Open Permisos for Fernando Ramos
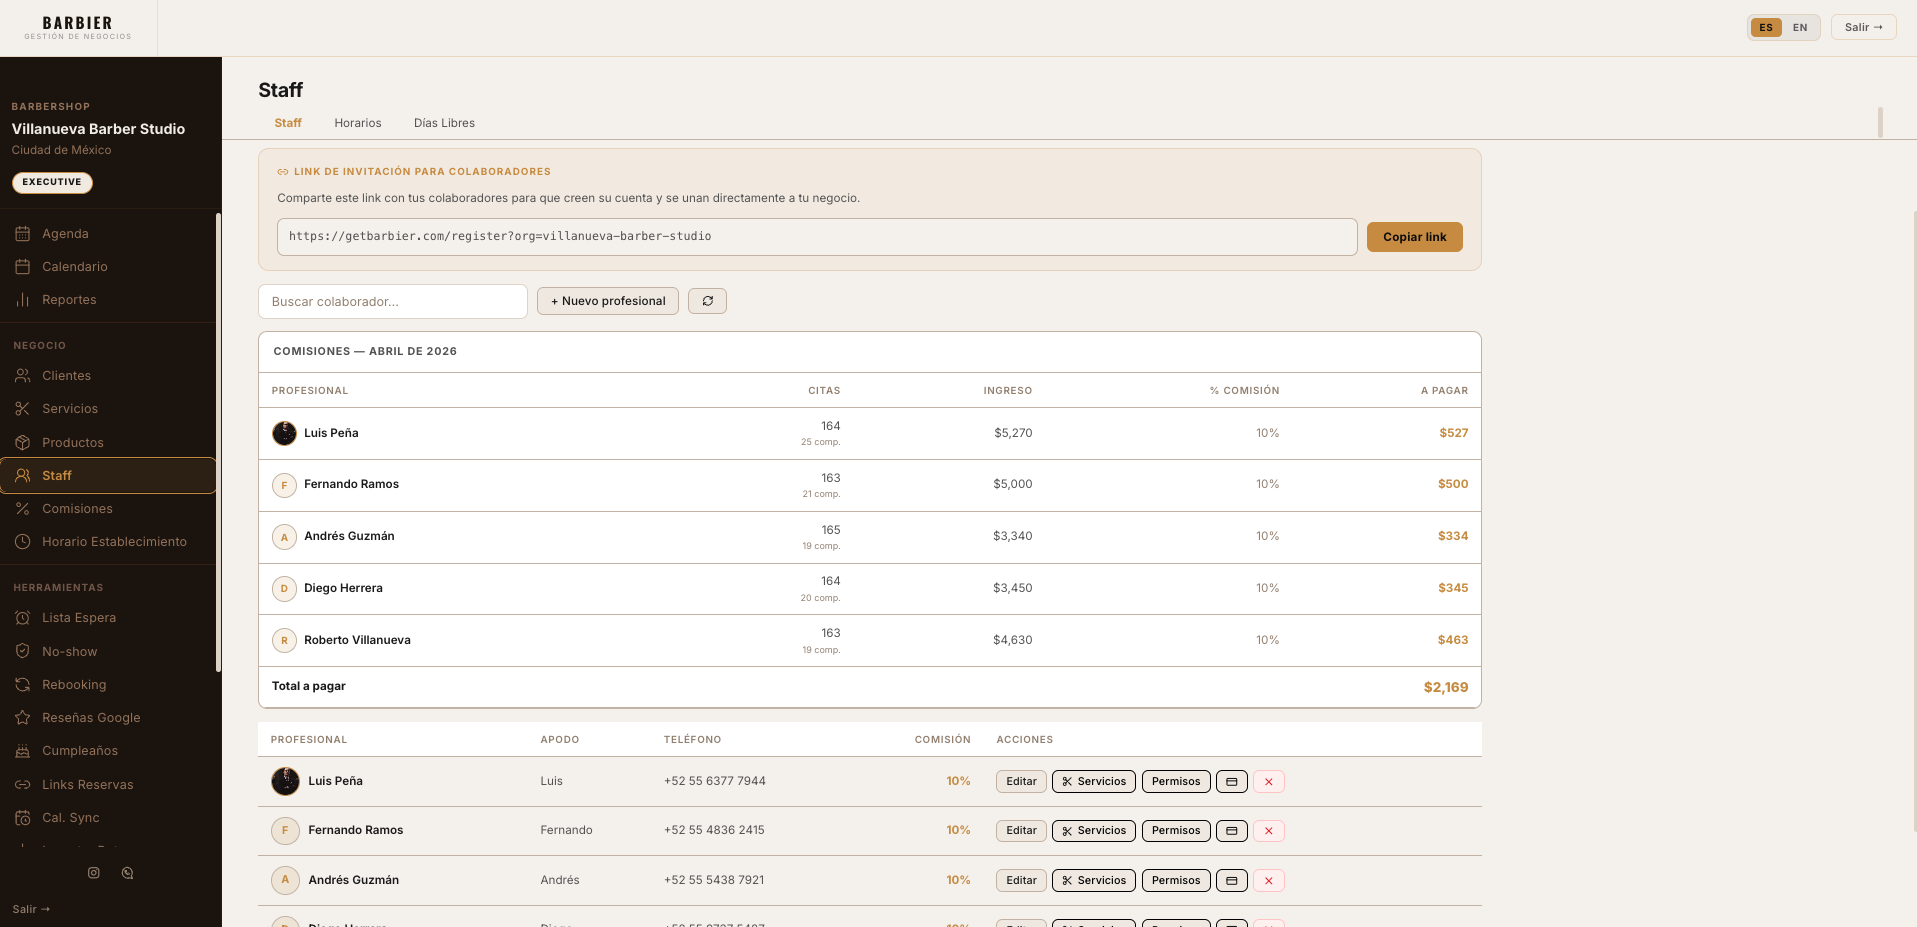 (1175, 831)
